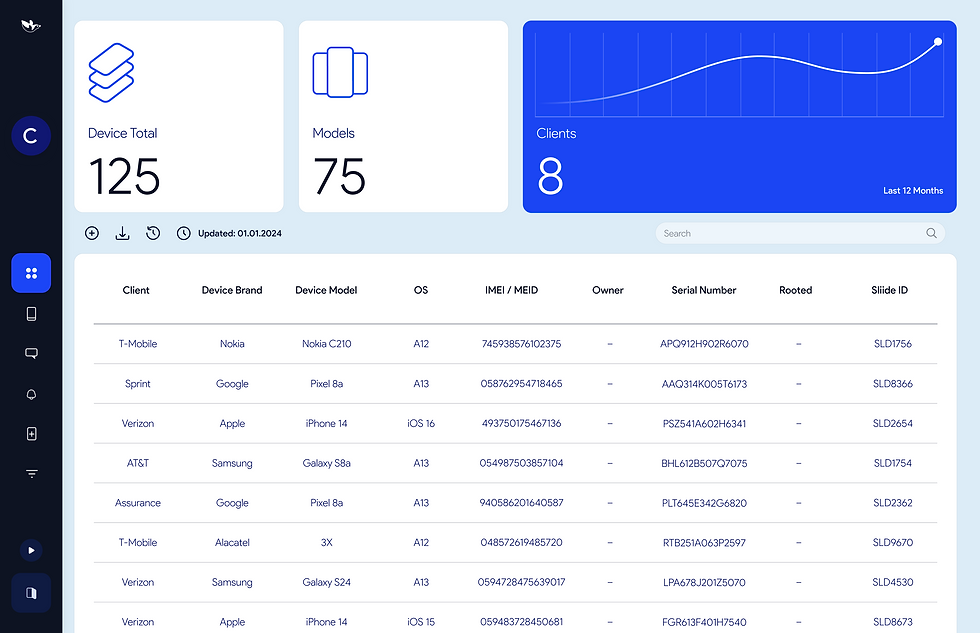
Task: Click the play button in sidebar
Action: (x=31, y=551)
